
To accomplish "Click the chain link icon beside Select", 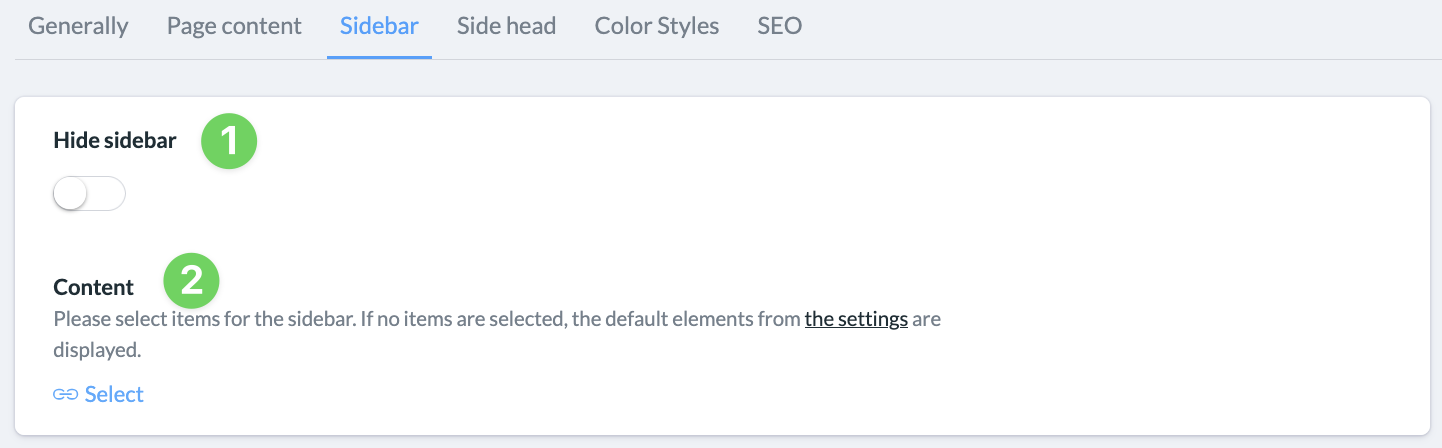I will [65, 395].
